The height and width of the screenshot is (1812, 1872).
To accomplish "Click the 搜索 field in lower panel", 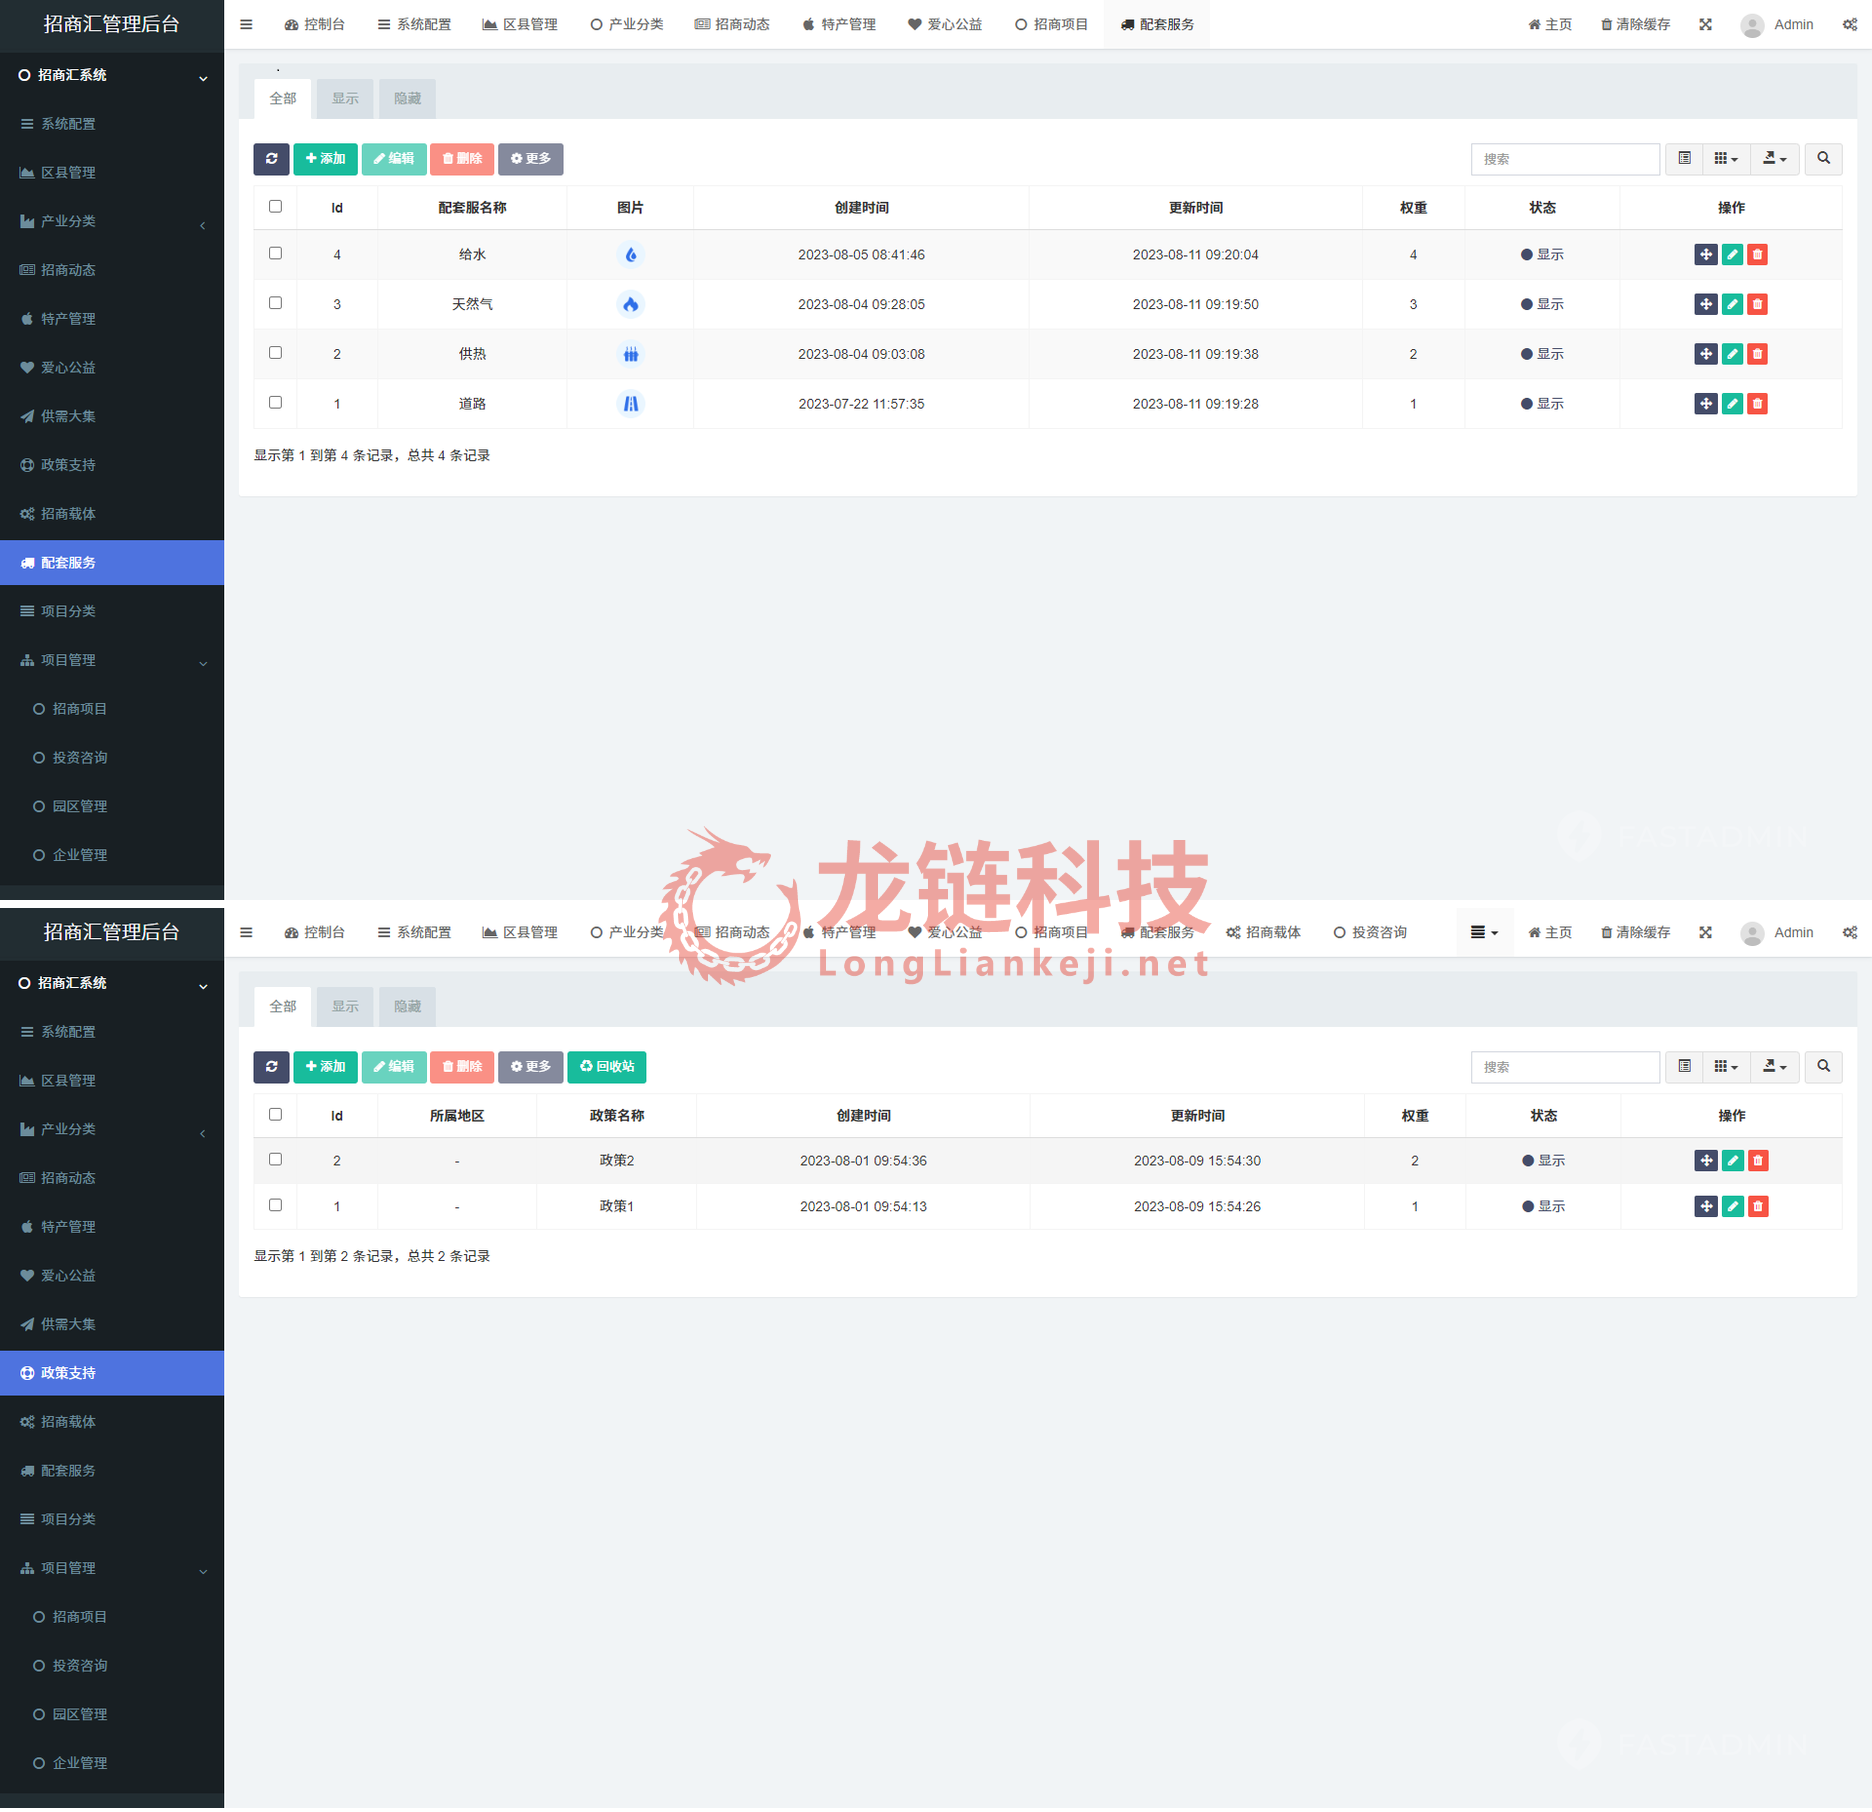I will (1565, 1066).
